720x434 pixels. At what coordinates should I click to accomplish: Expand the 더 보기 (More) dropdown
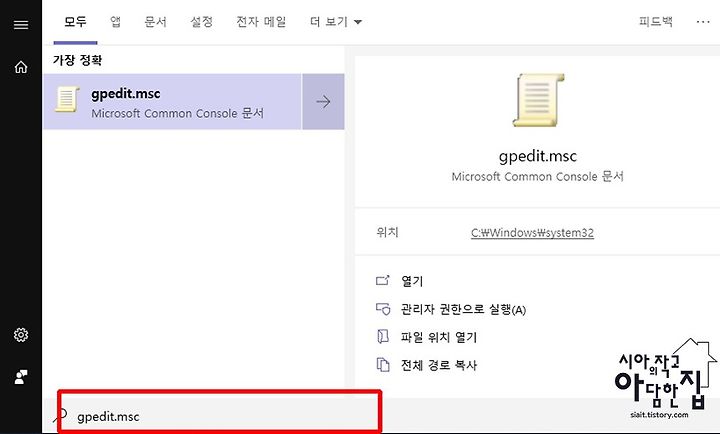coord(336,22)
